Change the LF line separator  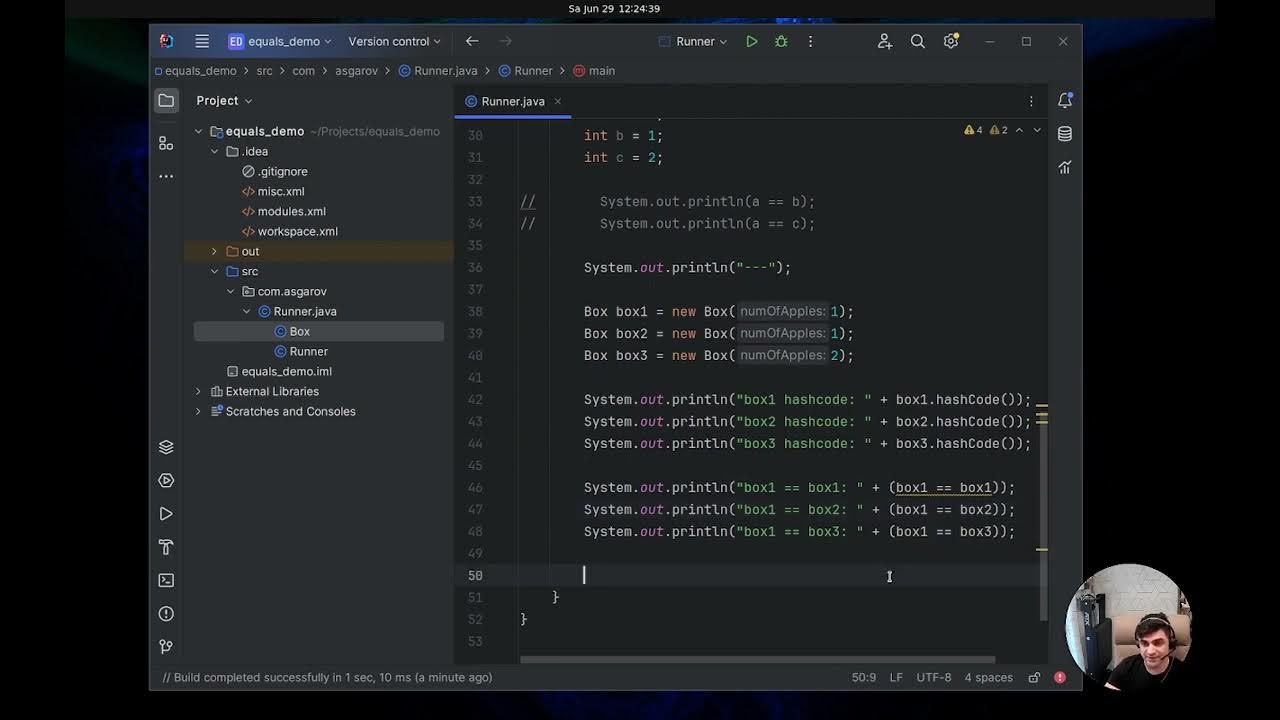(x=896, y=677)
